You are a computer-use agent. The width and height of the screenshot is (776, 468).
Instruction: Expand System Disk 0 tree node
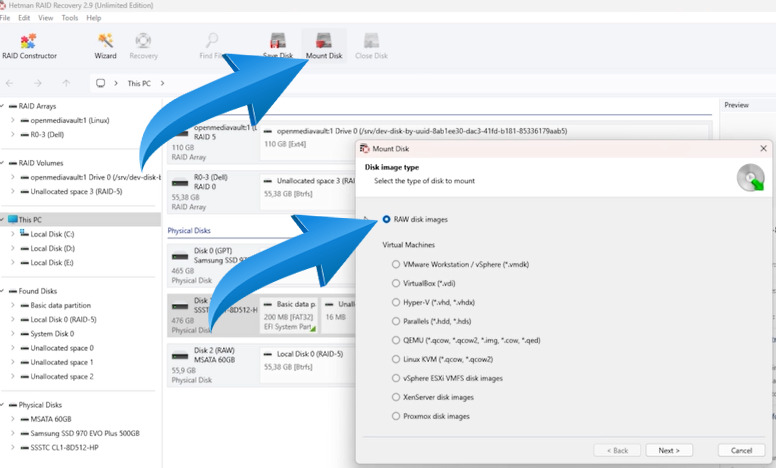tap(12, 334)
